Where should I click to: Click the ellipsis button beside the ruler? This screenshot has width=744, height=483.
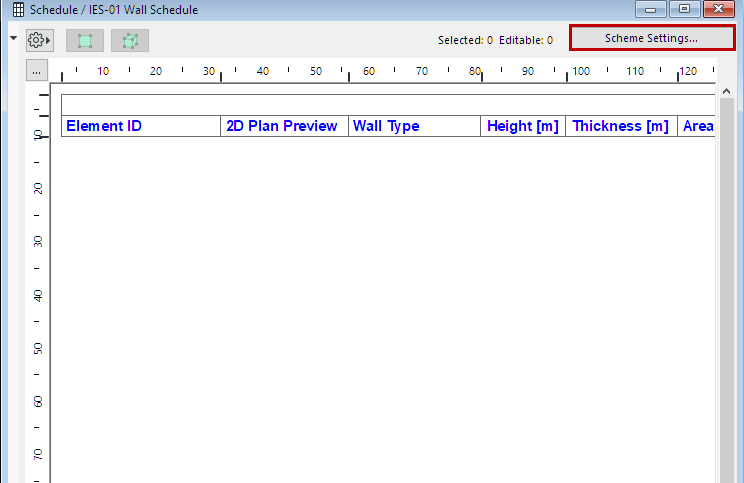37,71
